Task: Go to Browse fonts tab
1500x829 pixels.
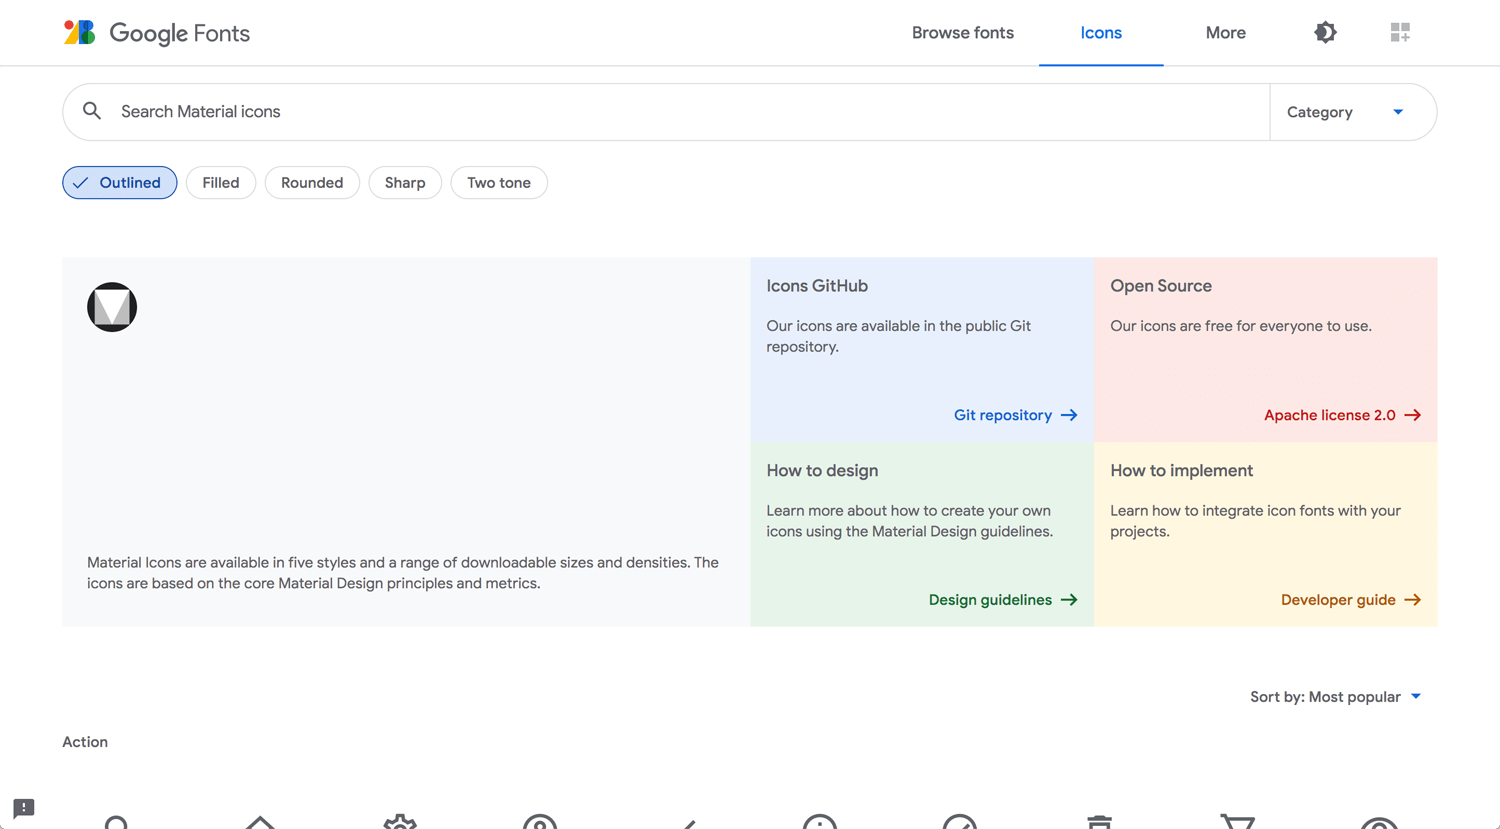Action: tap(963, 33)
